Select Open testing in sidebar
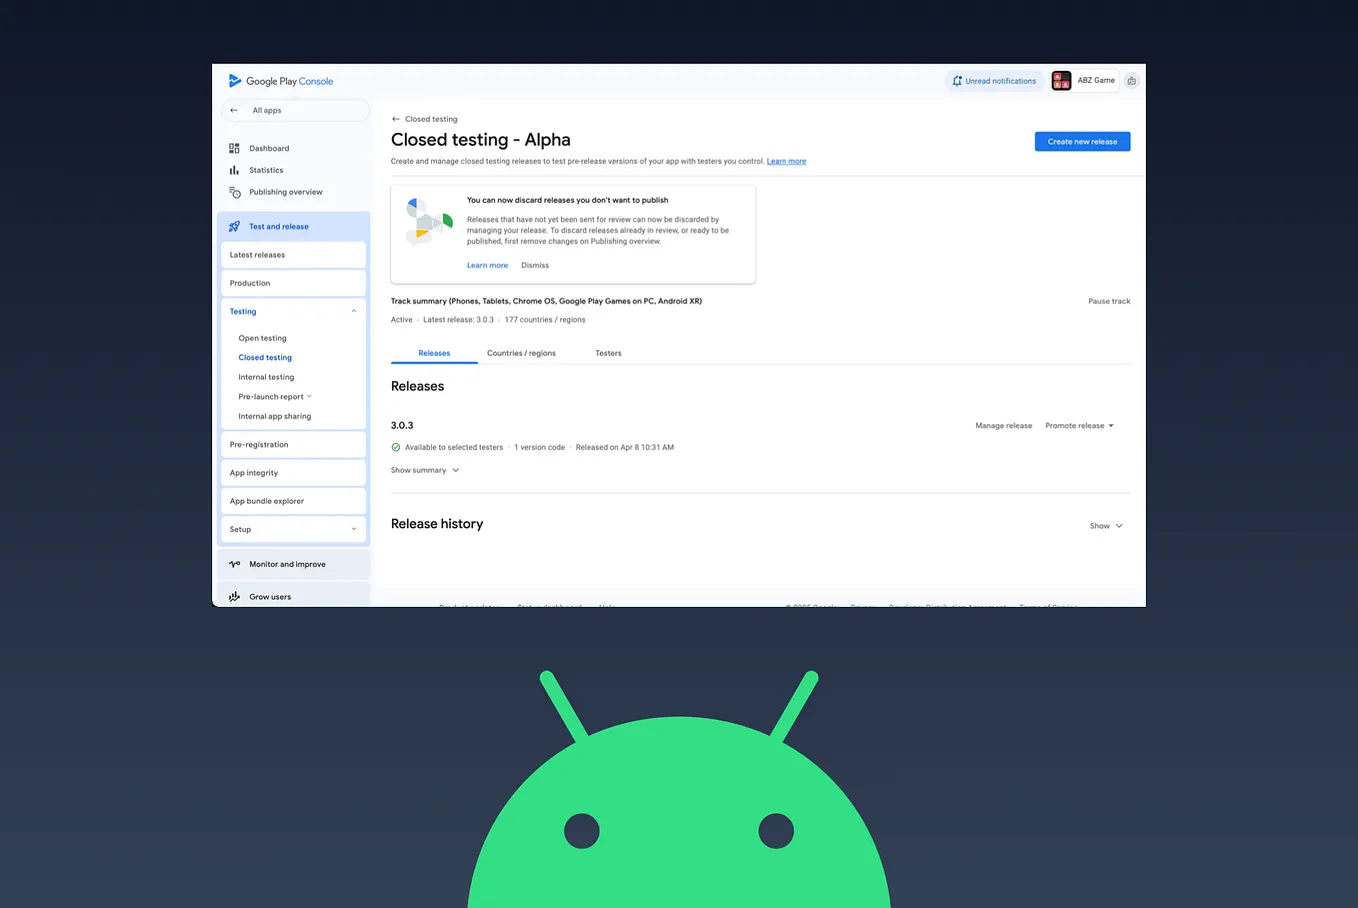1358x908 pixels. click(x=262, y=338)
